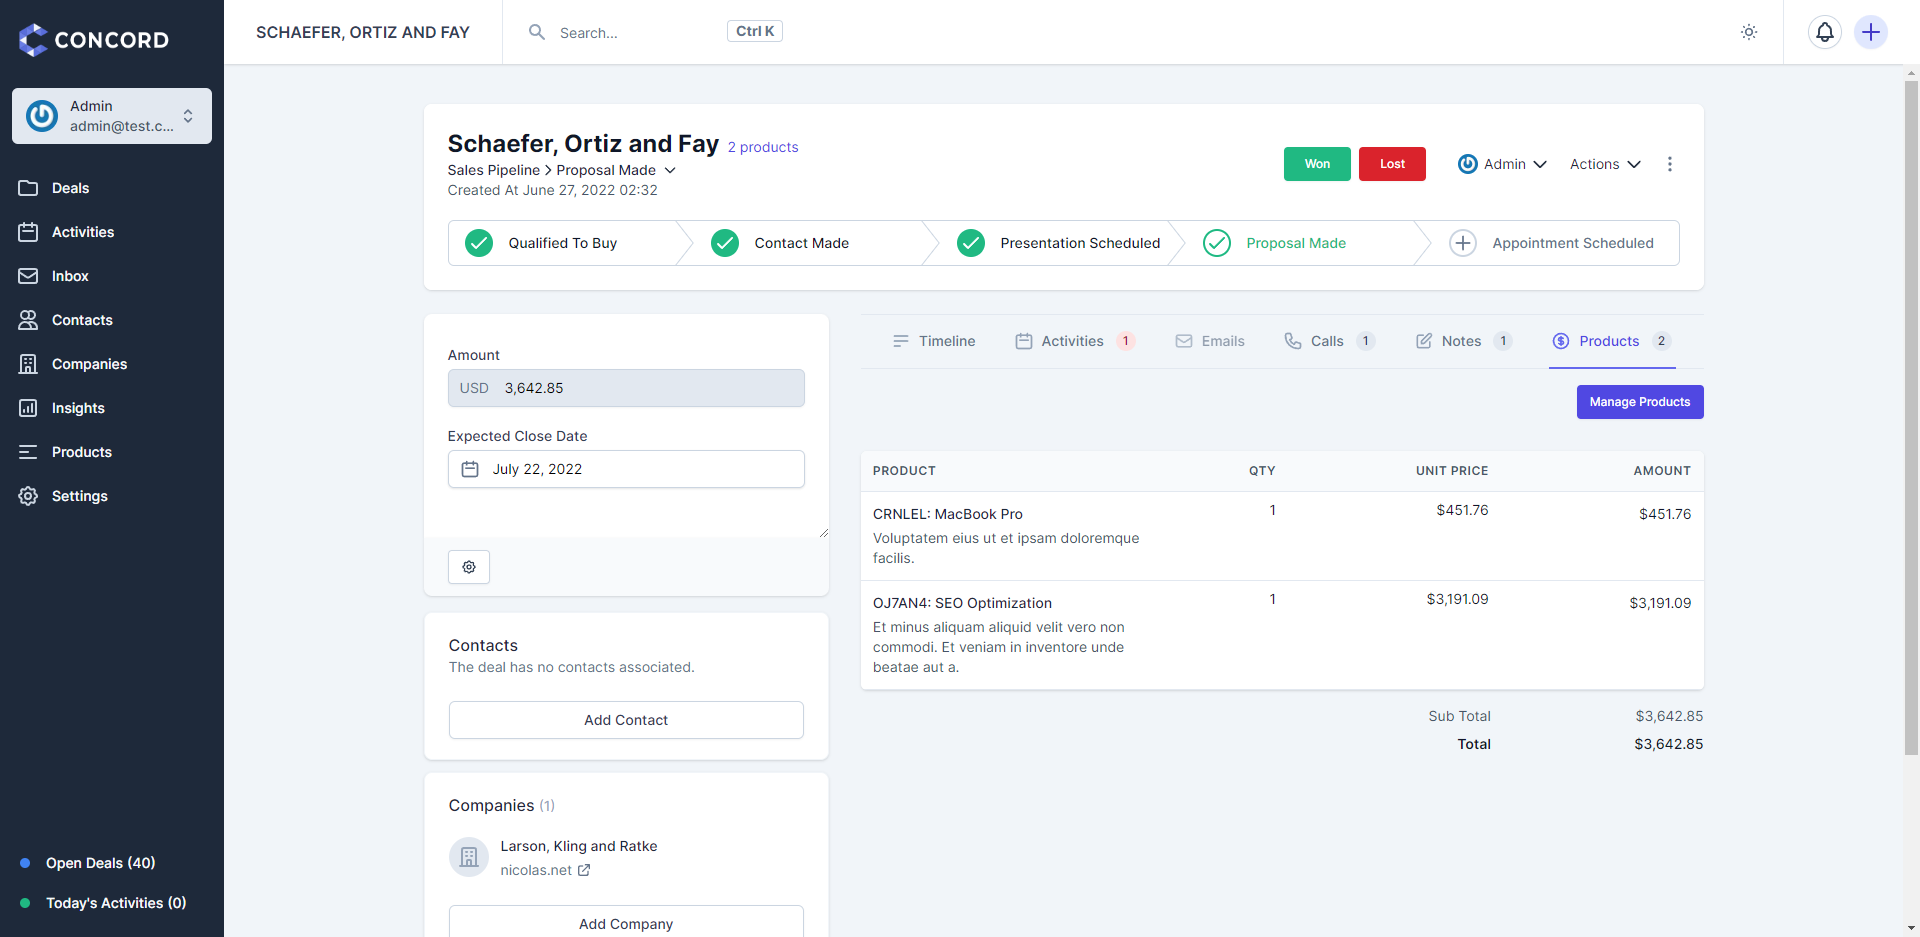1920x937 pixels.
Task: Open the Admin owner dropdown
Action: pos(1502,164)
